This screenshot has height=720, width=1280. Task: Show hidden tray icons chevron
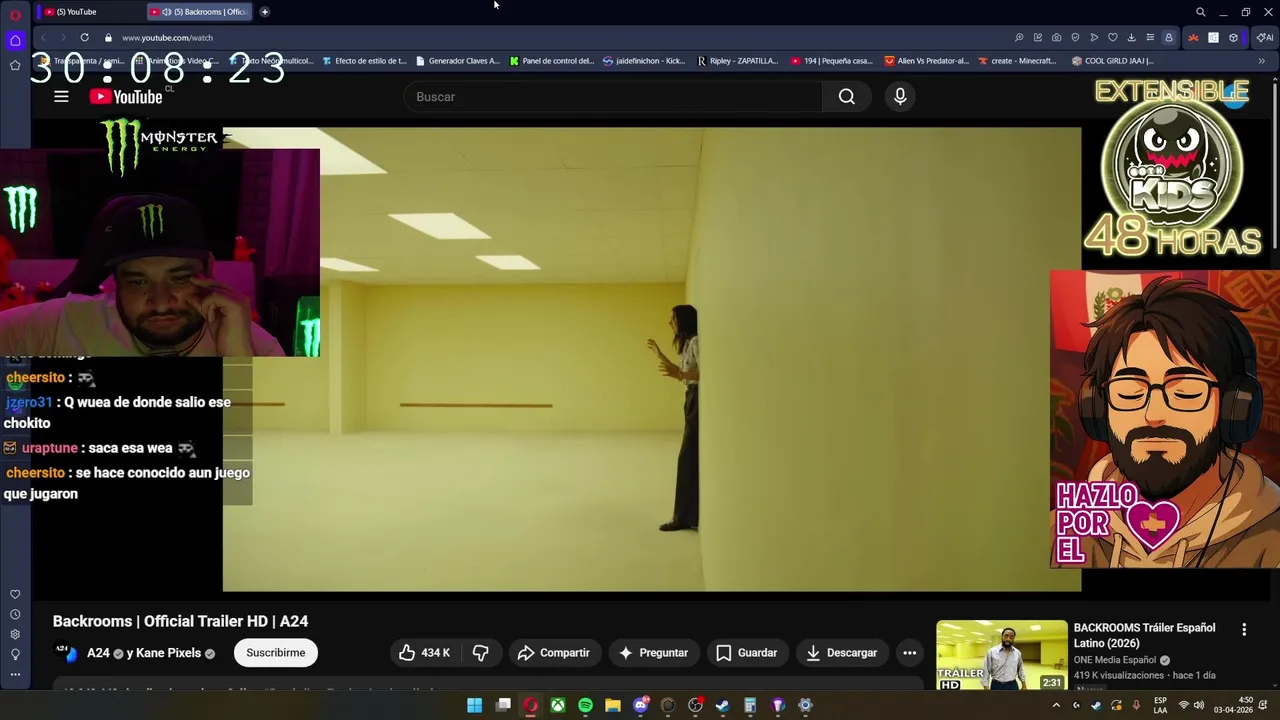coord(1056,705)
